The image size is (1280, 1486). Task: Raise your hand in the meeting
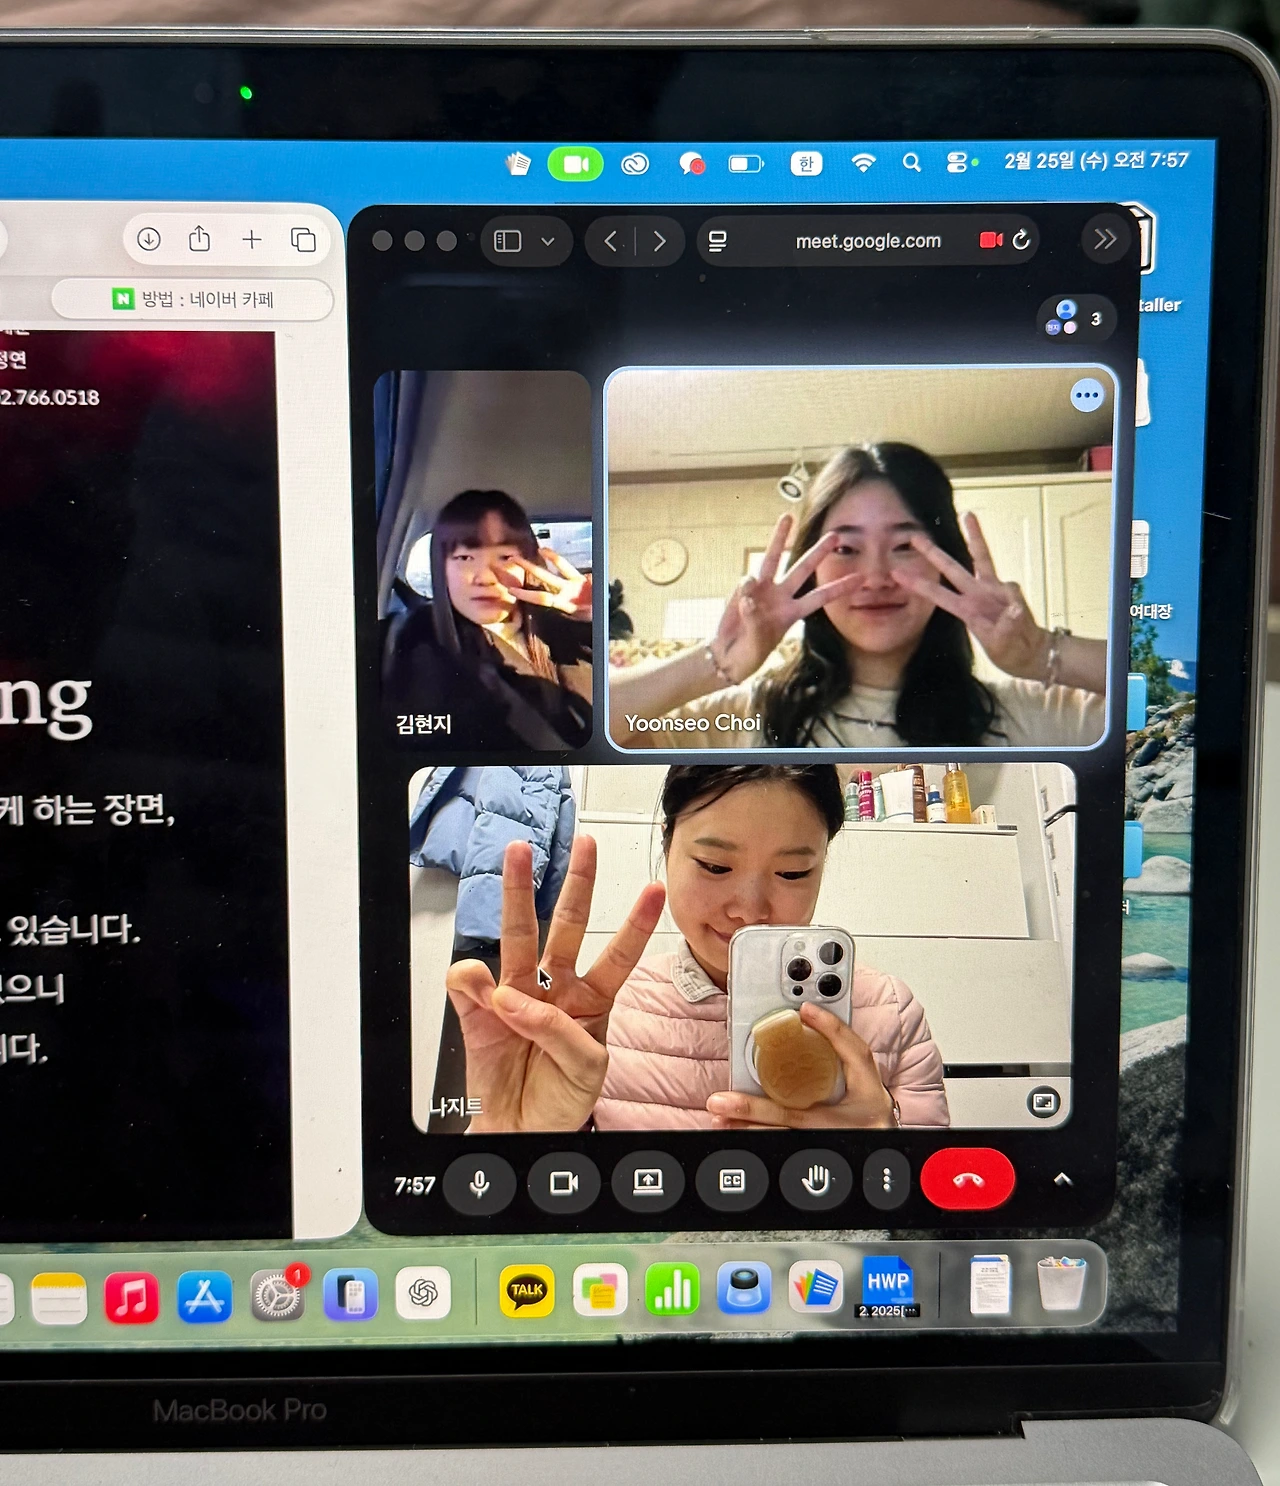[816, 1180]
